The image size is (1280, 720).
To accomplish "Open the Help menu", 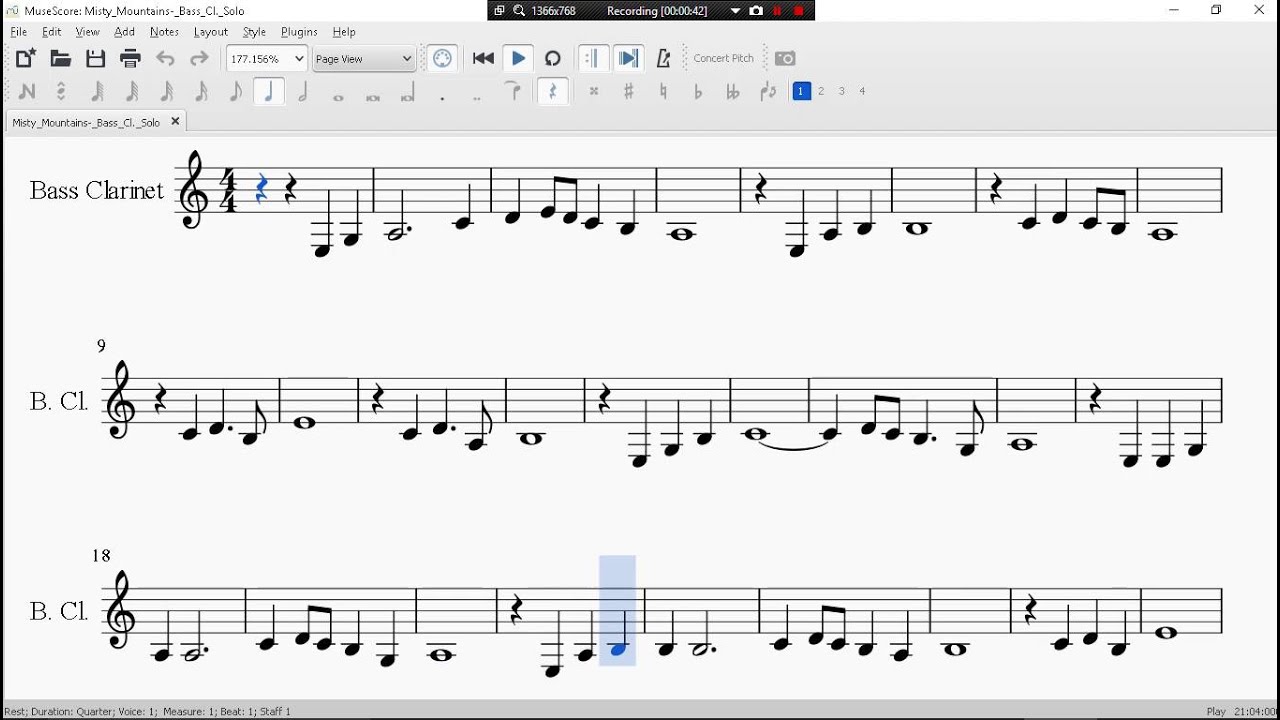I will click(x=344, y=32).
